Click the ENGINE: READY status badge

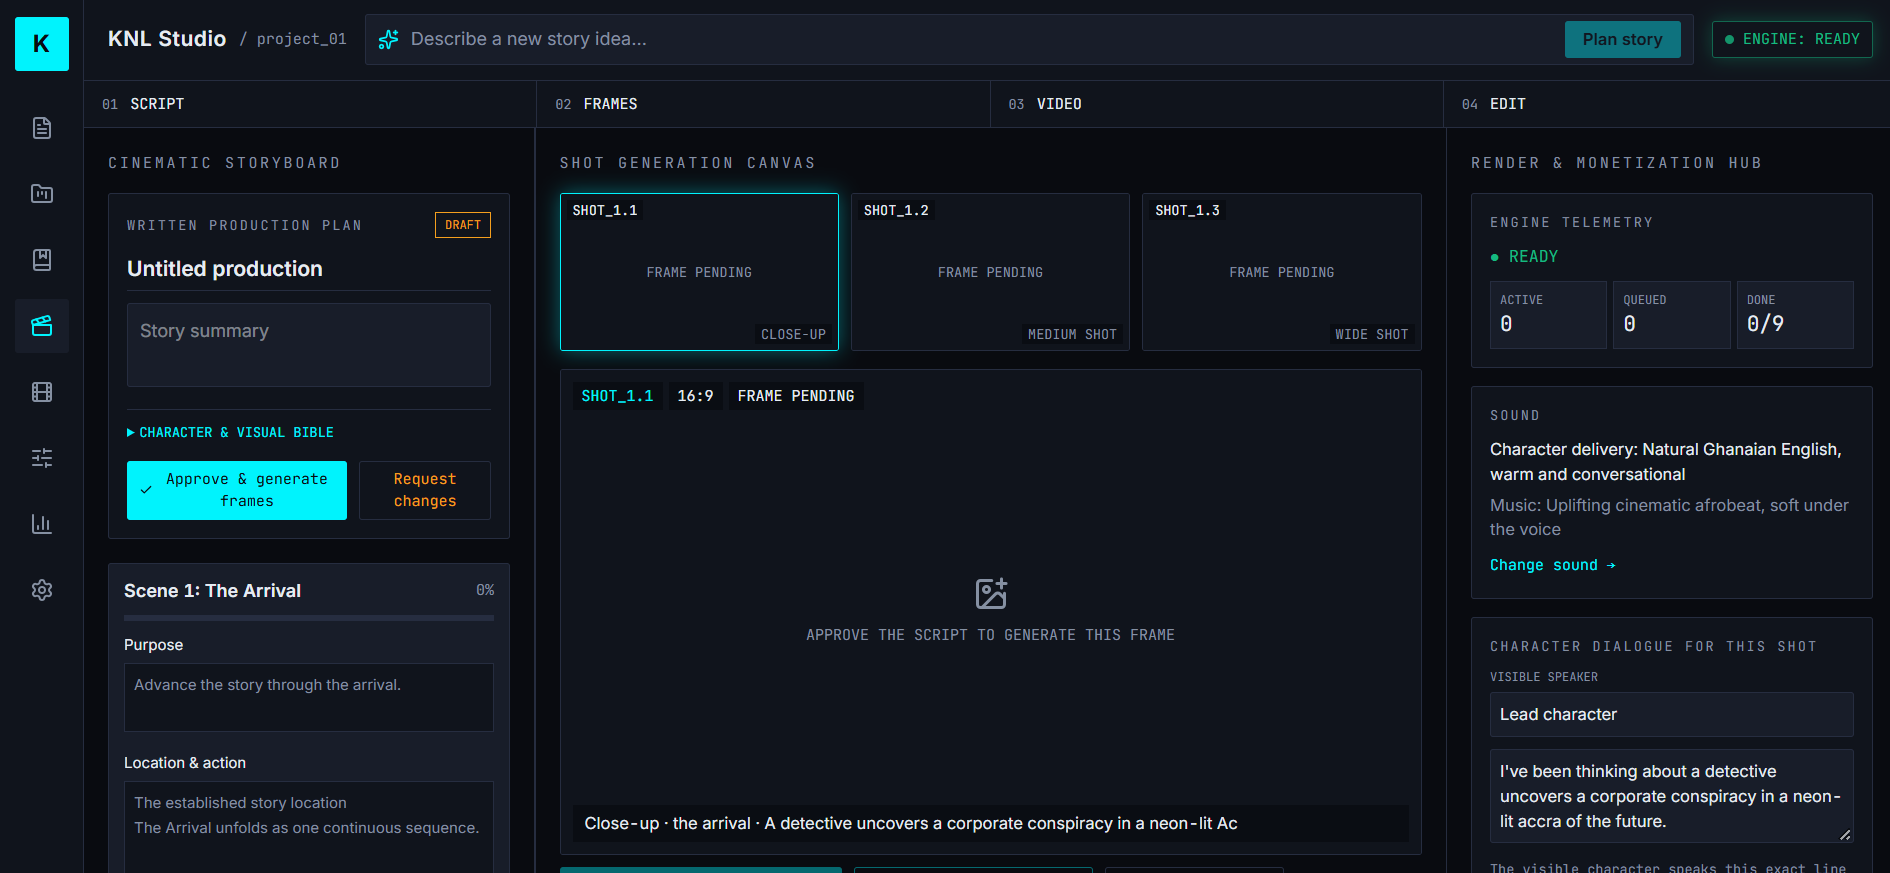(x=1792, y=40)
